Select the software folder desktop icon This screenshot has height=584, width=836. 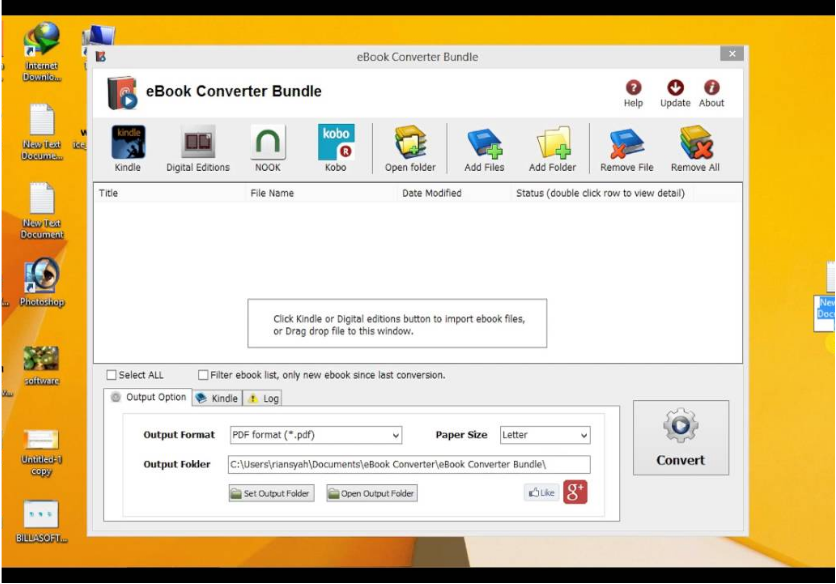42,365
